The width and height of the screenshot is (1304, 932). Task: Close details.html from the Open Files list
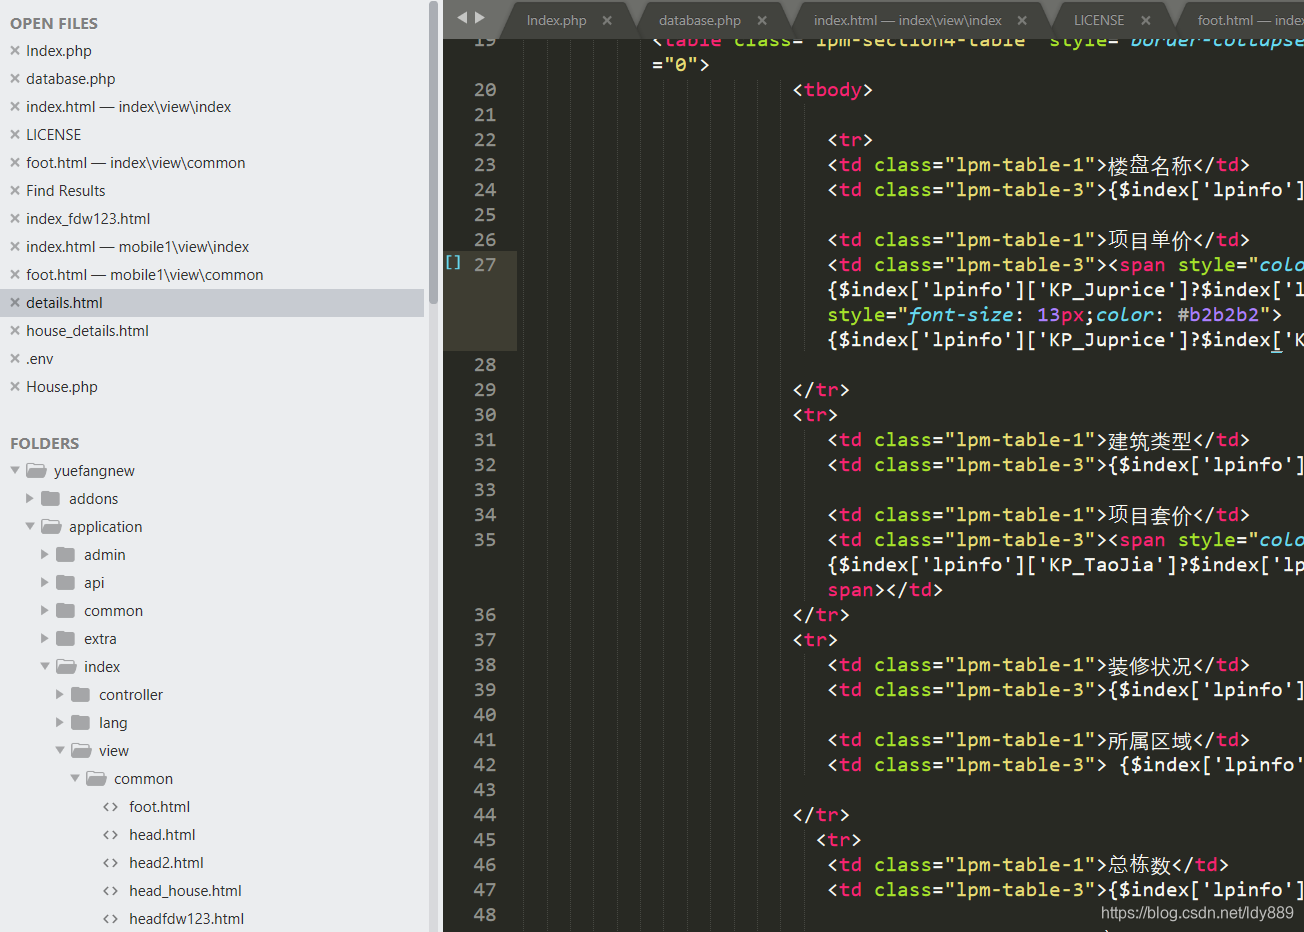[x=13, y=302]
